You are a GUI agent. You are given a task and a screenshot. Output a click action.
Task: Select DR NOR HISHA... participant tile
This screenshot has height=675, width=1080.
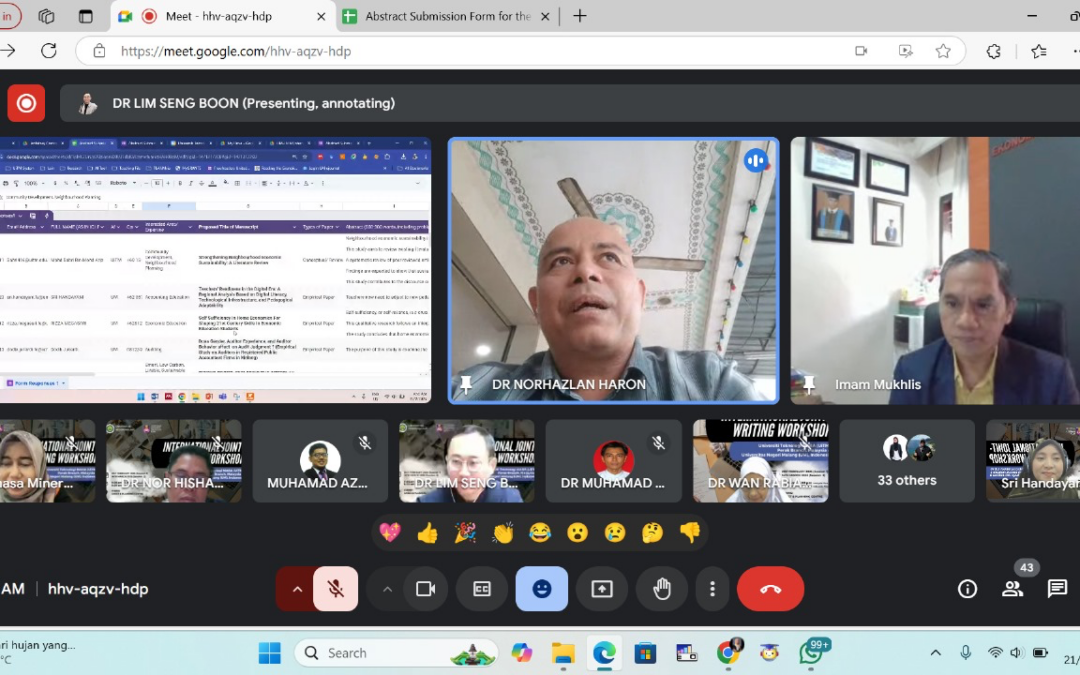click(174, 461)
